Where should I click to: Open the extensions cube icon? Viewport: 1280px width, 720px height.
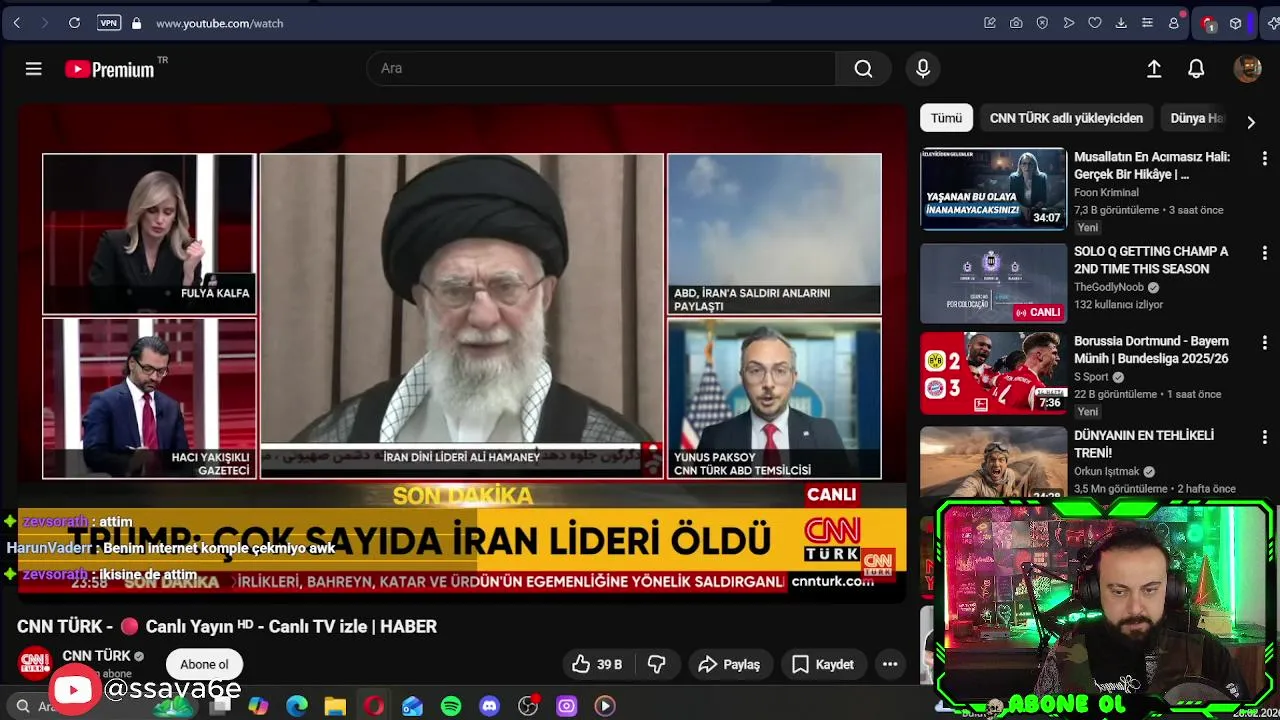click(x=1235, y=23)
